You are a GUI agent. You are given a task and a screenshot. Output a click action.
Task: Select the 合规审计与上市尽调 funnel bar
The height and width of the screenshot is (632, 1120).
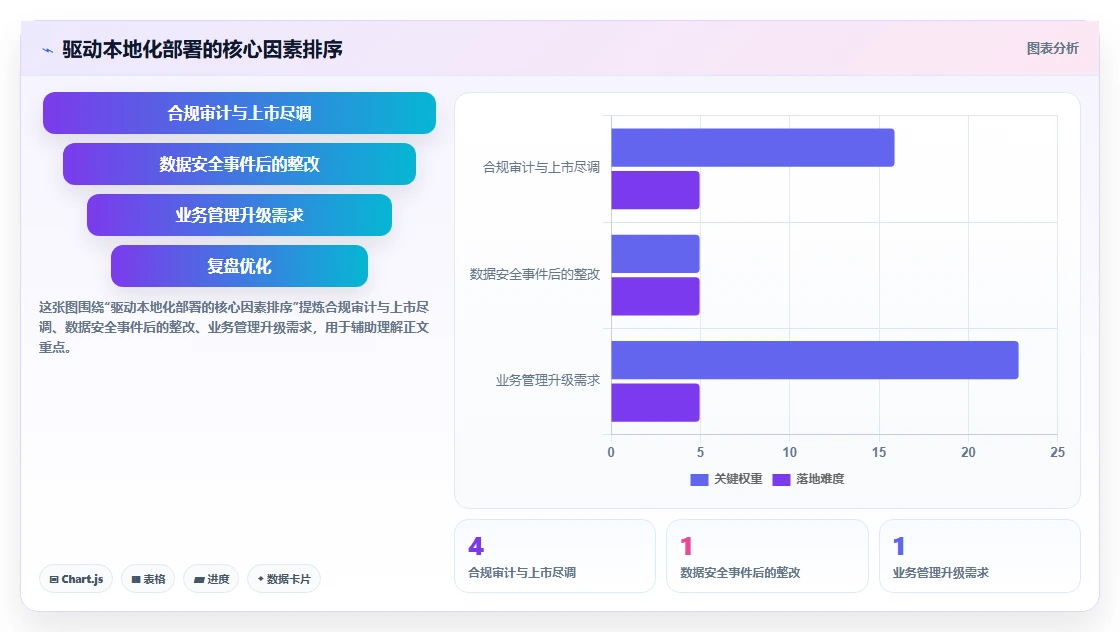click(x=239, y=113)
